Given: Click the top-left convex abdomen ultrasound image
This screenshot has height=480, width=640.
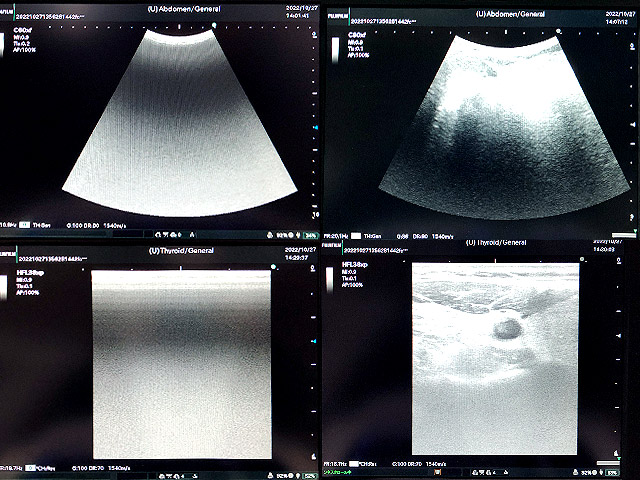Looking at the screenshot, I should pyautogui.click(x=180, y=122).
